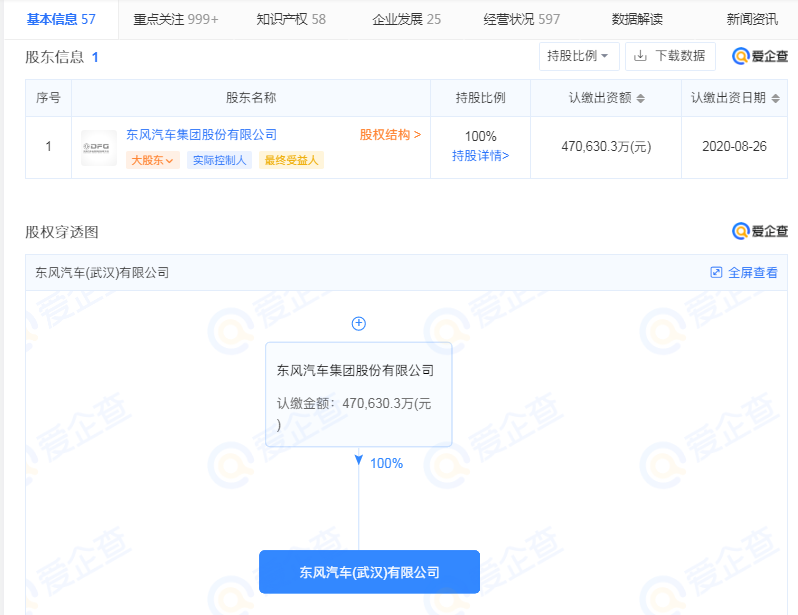Switch to the 重点关注 tab
The image size is (798, 615).
pyautogui.click(x=176, y=19)
